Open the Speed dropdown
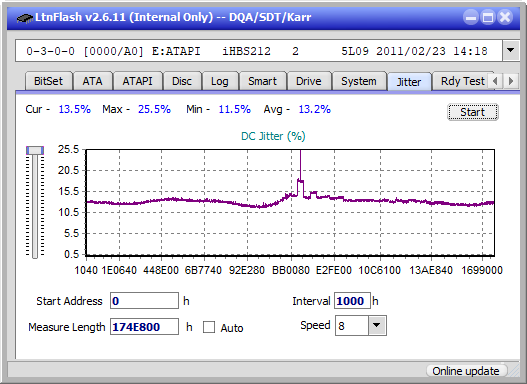Image resolution: width=527 pixels, height=384 pixels. tap(377, 326)
